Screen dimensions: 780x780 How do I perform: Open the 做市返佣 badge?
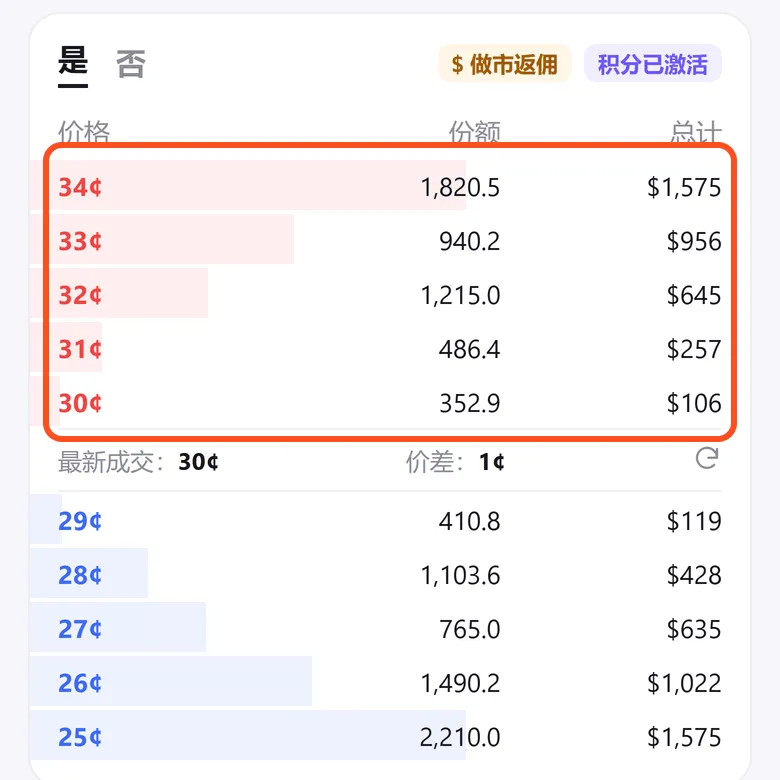point(504,64)
